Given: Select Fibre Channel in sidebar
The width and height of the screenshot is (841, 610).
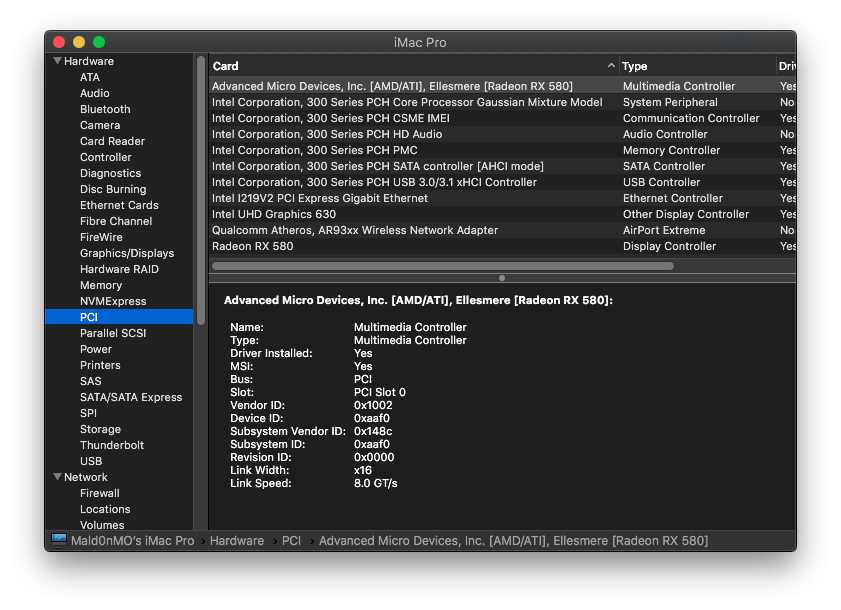Looking at the screenshot, I should [116, 222].
